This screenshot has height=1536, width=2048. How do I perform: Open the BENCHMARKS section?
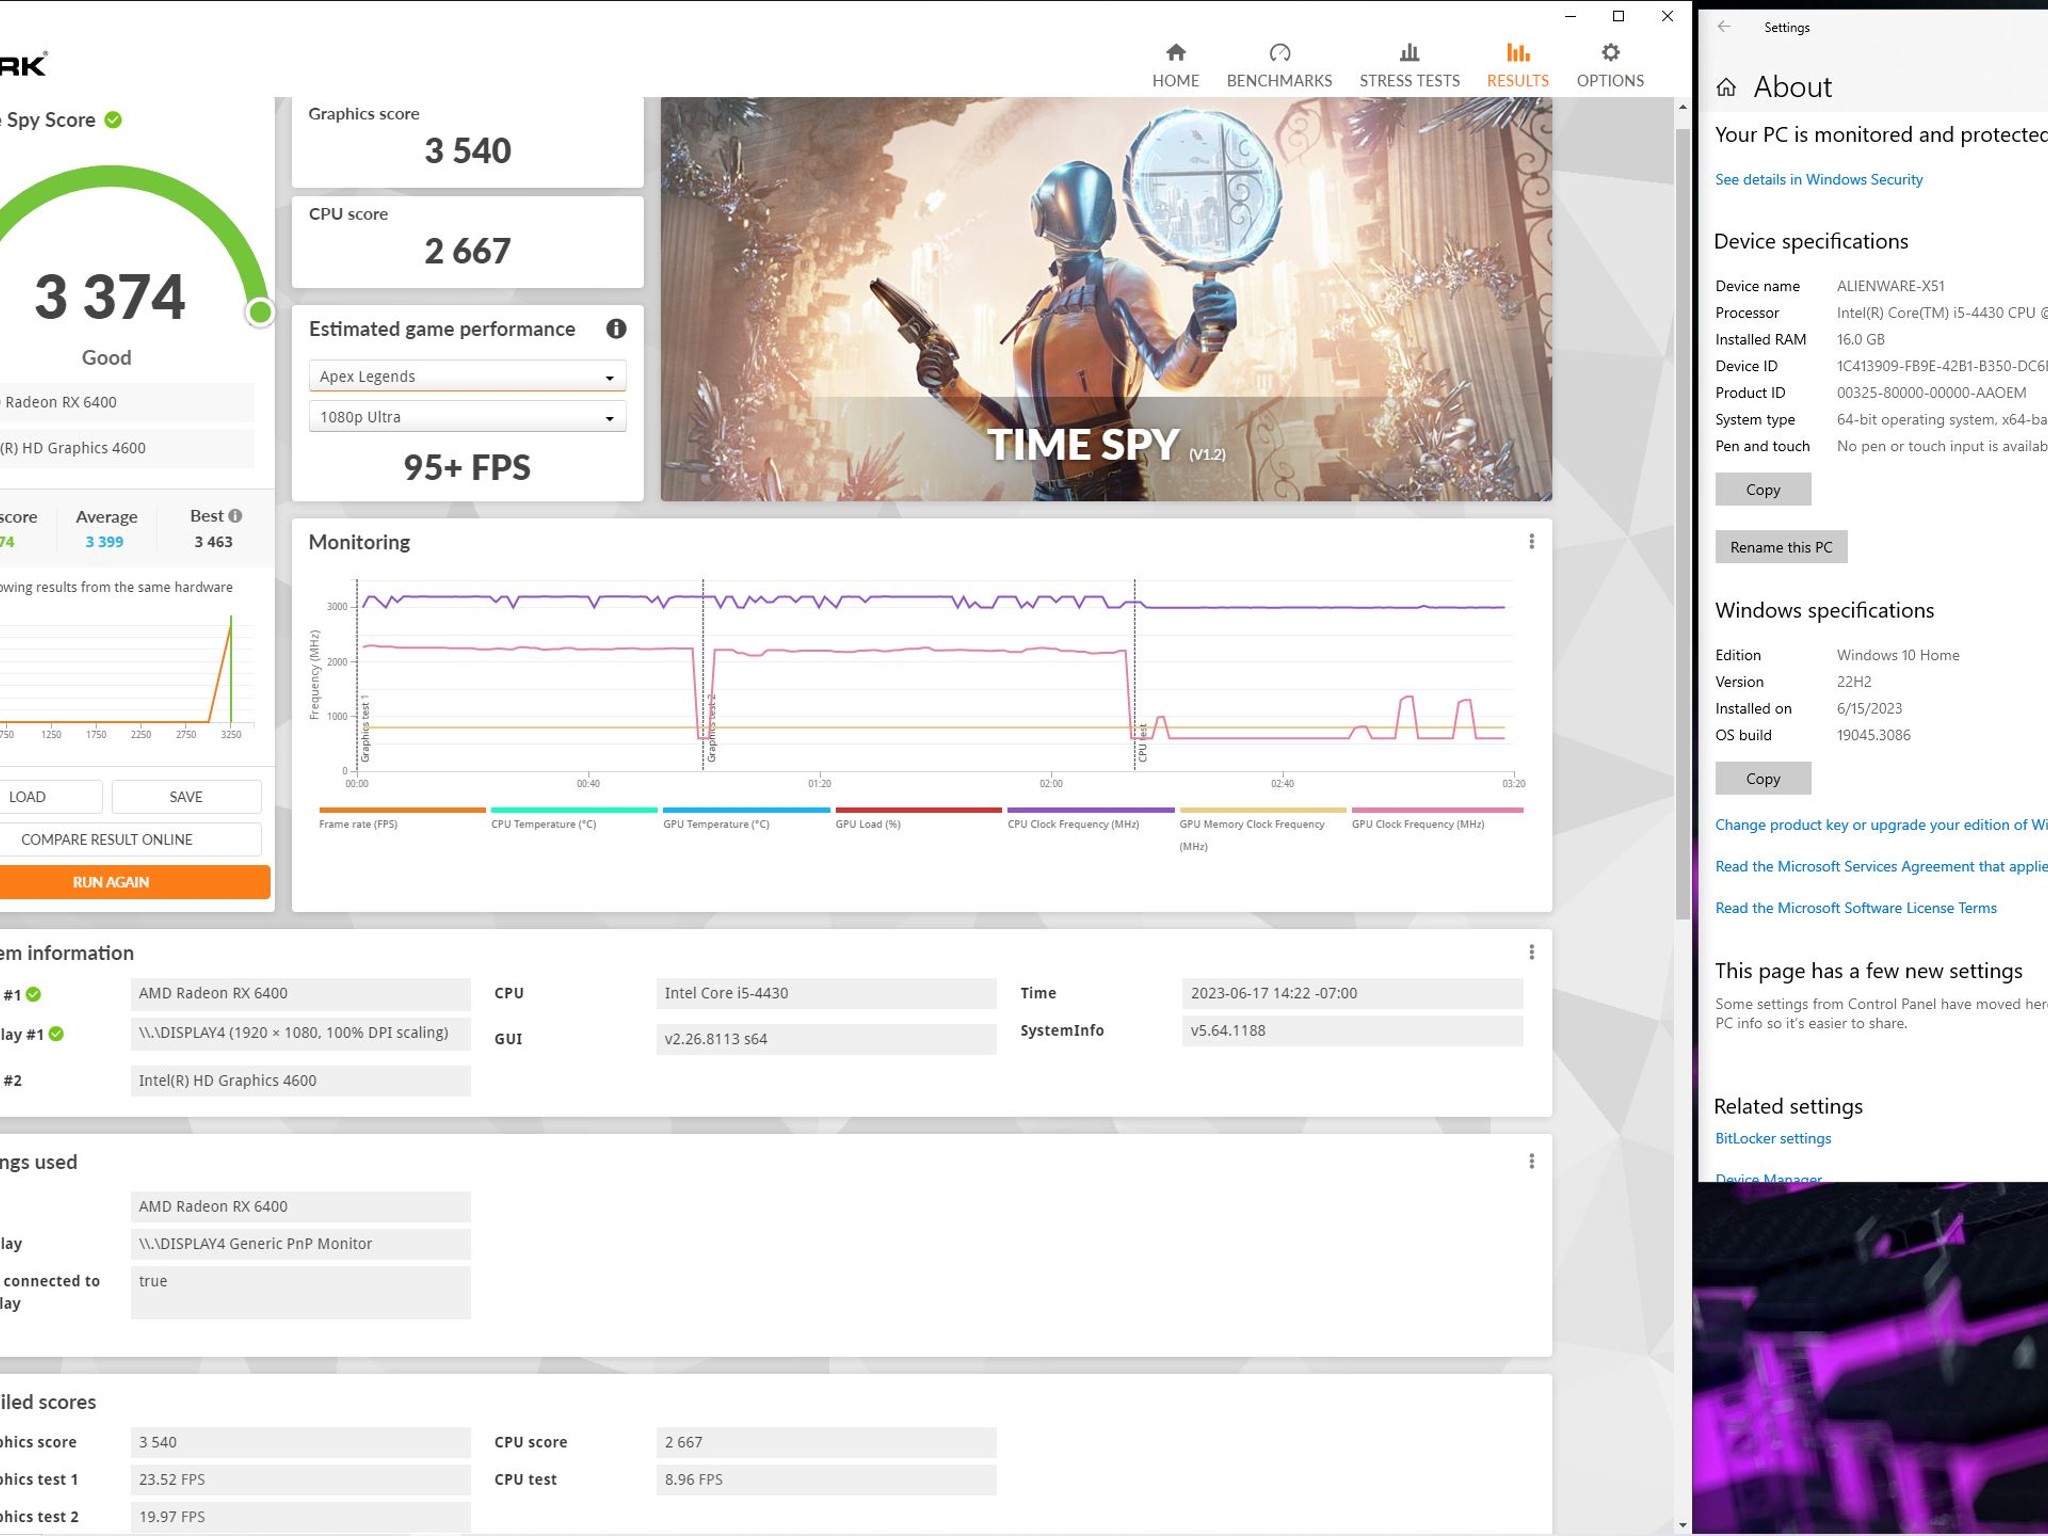point(1279,66)
